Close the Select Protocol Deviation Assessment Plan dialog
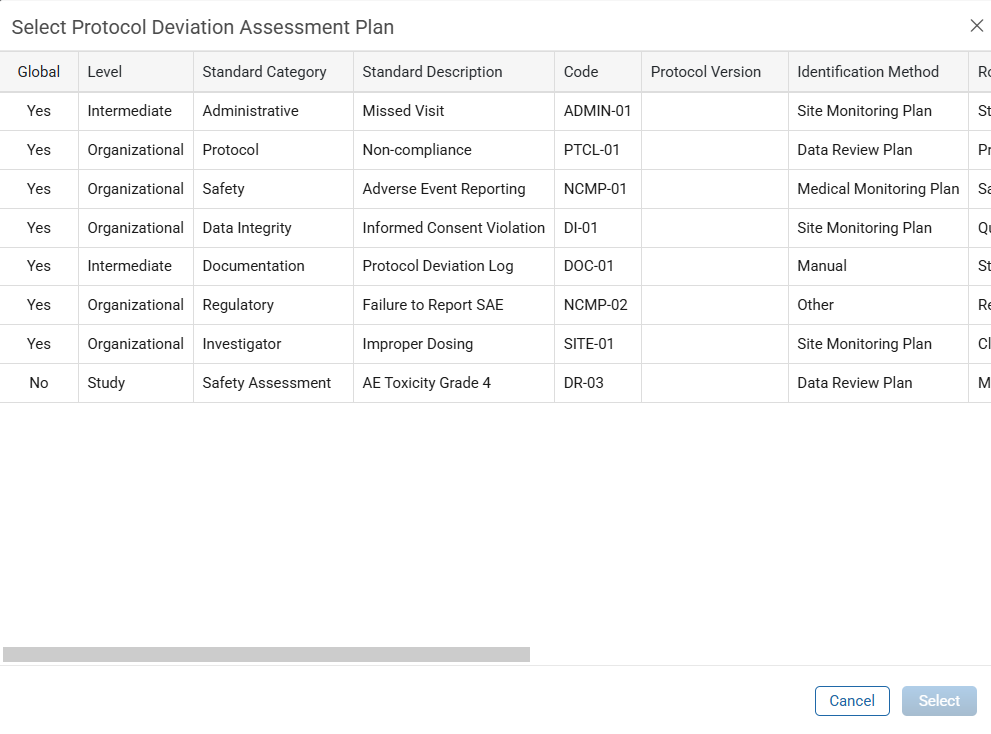Image resolution: width=991 pixels, height=734 pixels. [x=976, y=25]
